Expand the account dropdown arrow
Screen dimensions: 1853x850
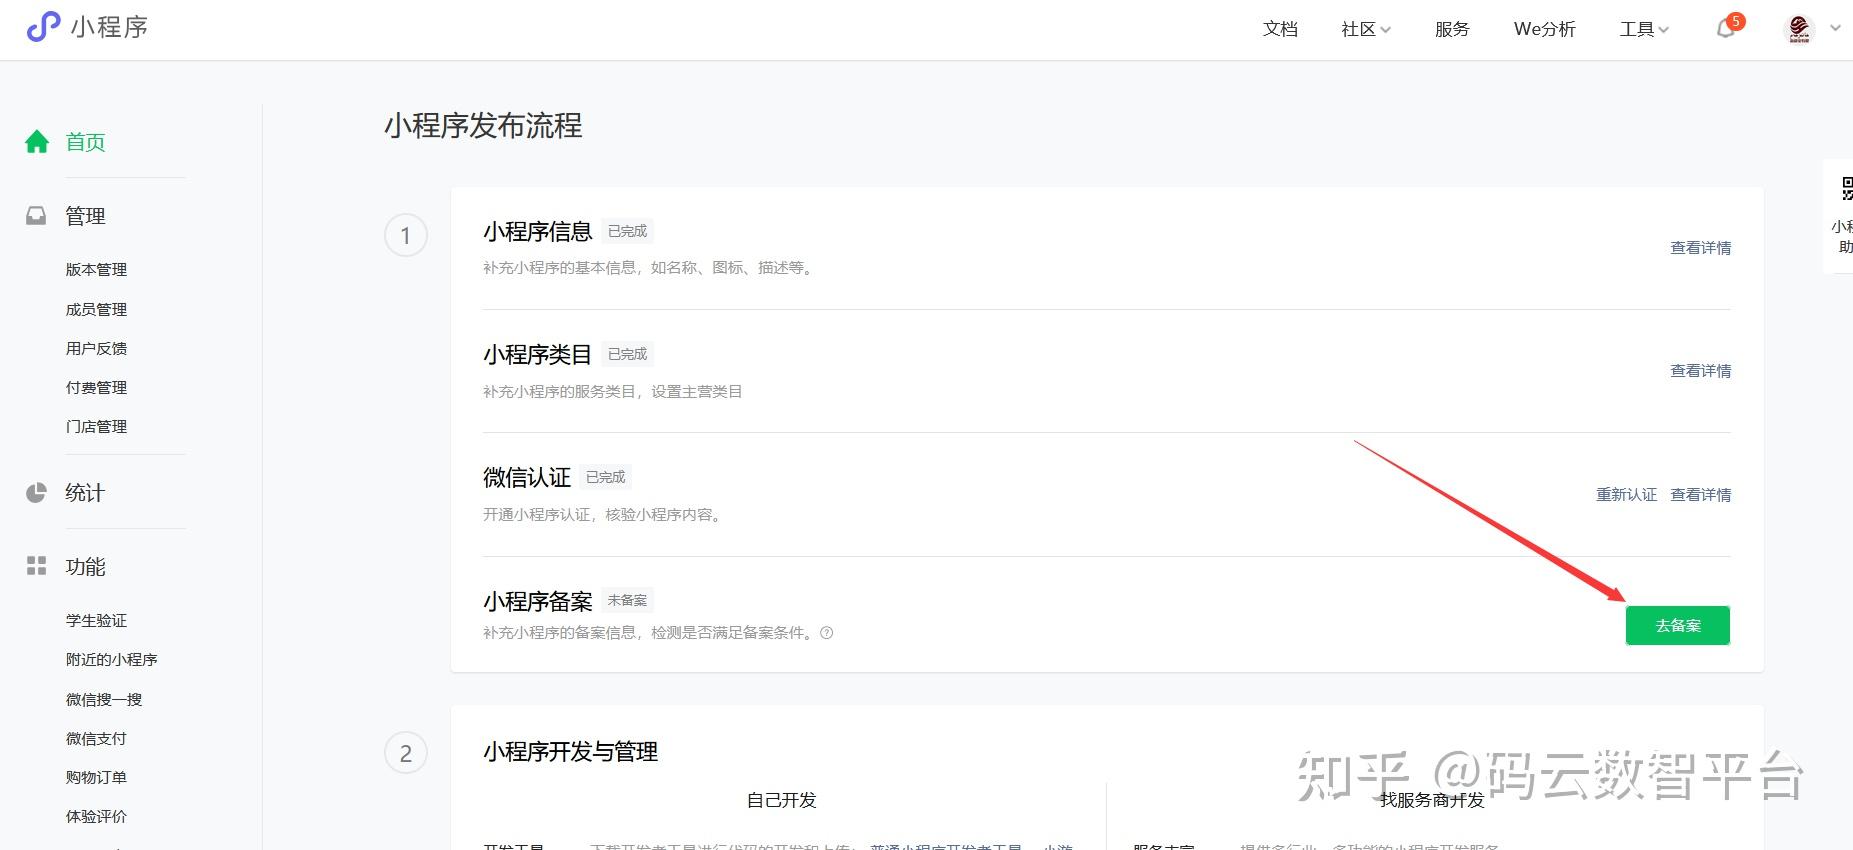1835,28
